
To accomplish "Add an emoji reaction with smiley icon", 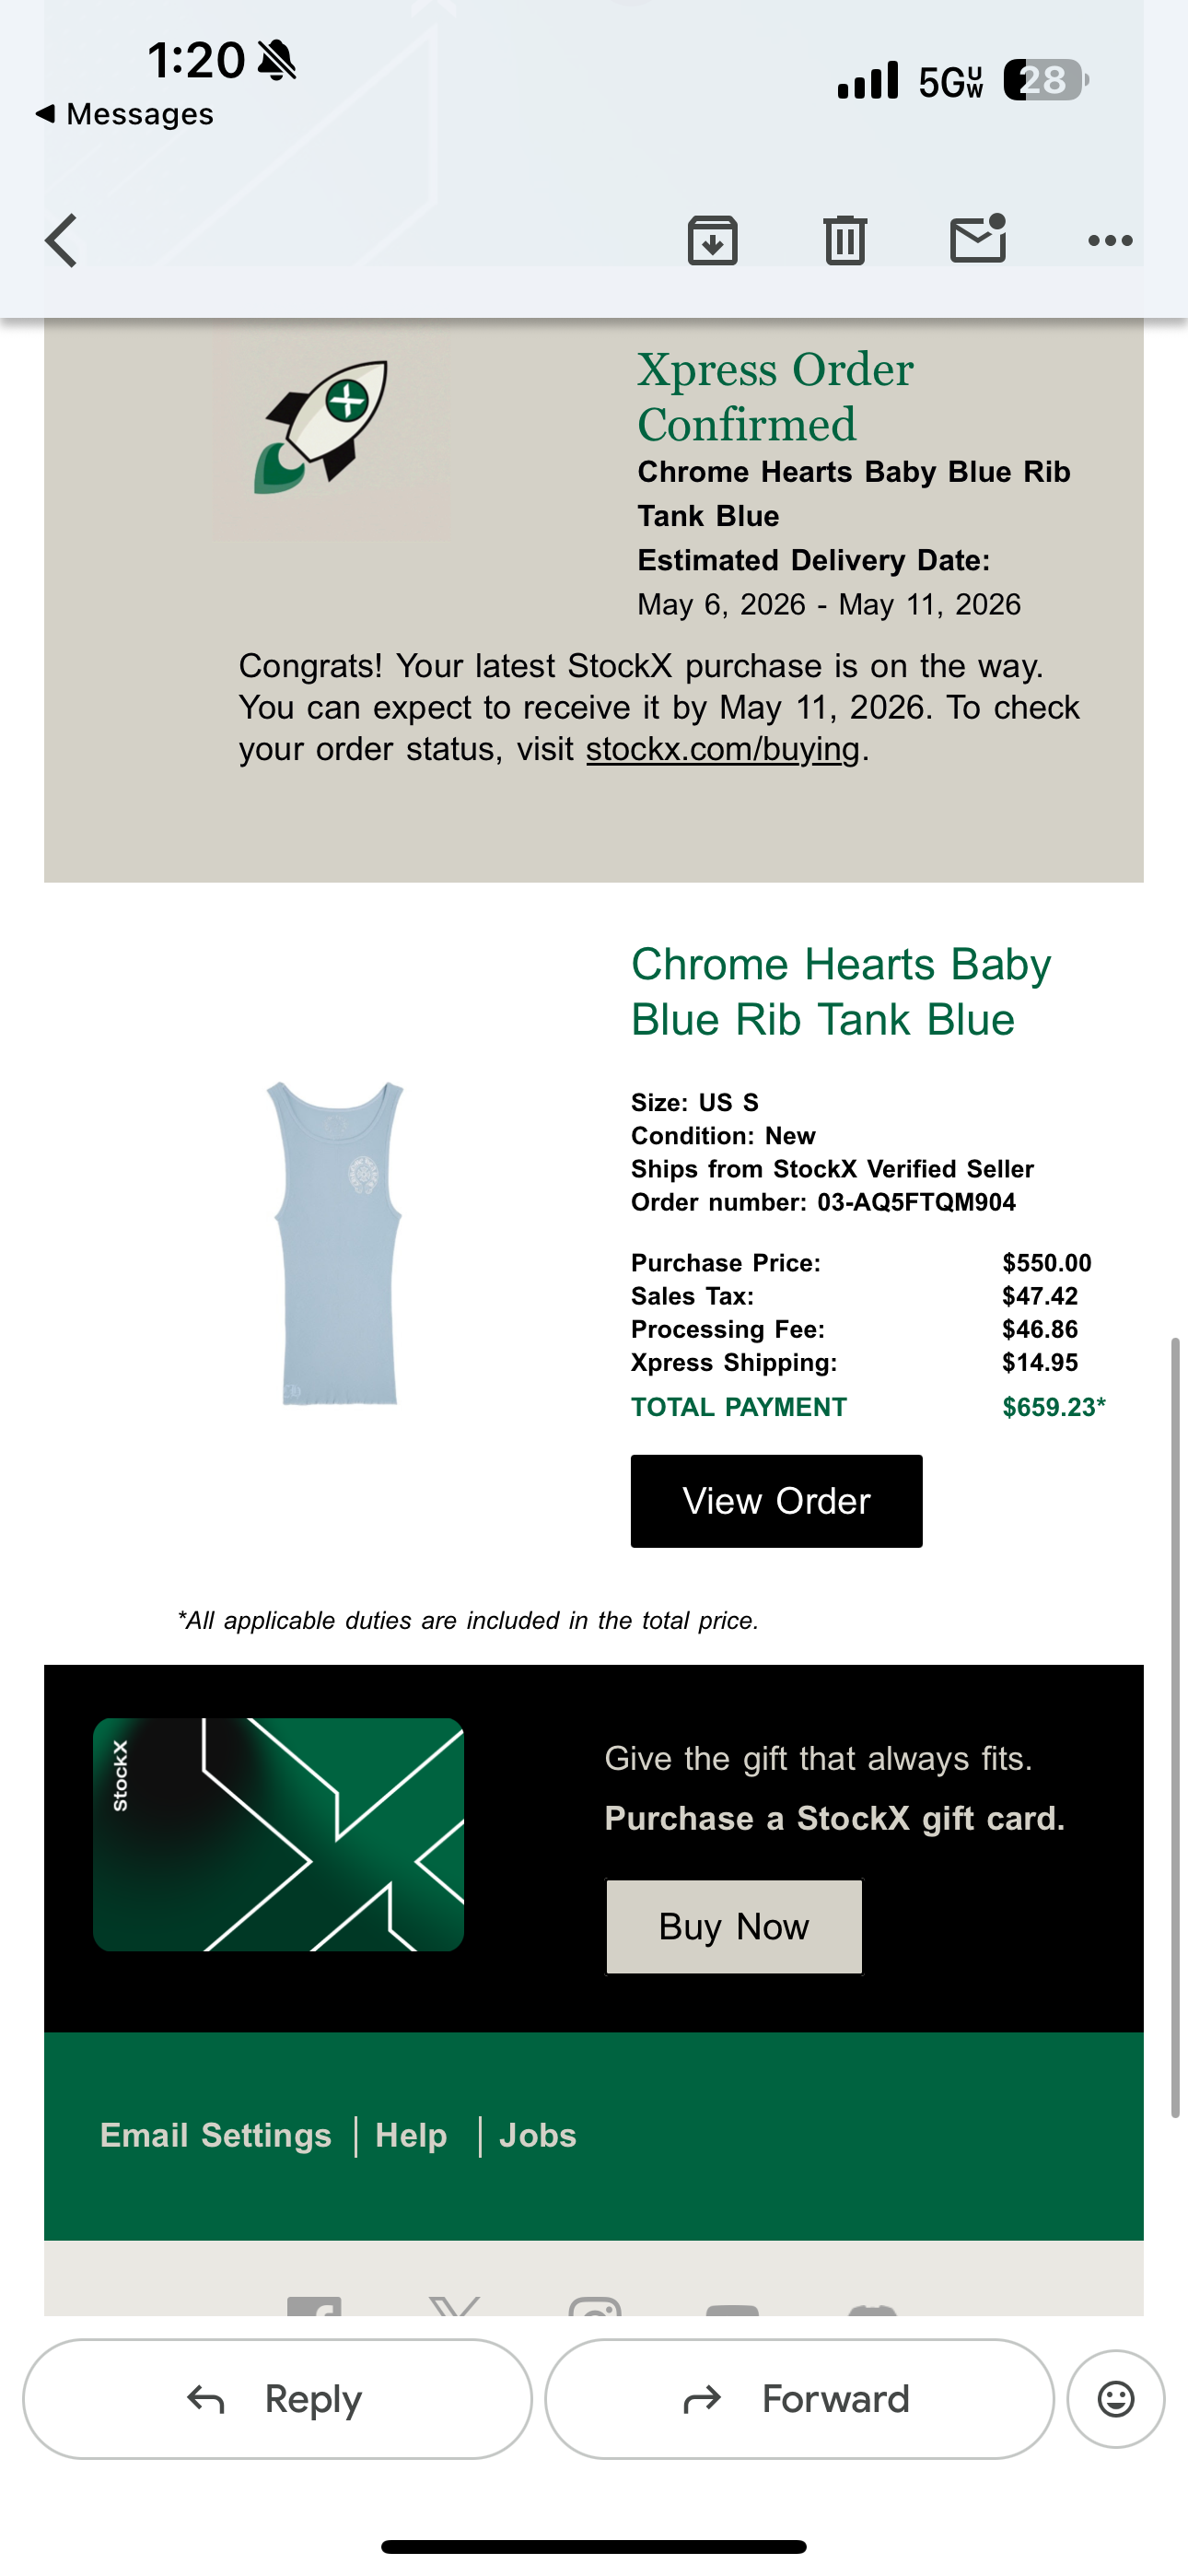I will pos(1116,2399).
